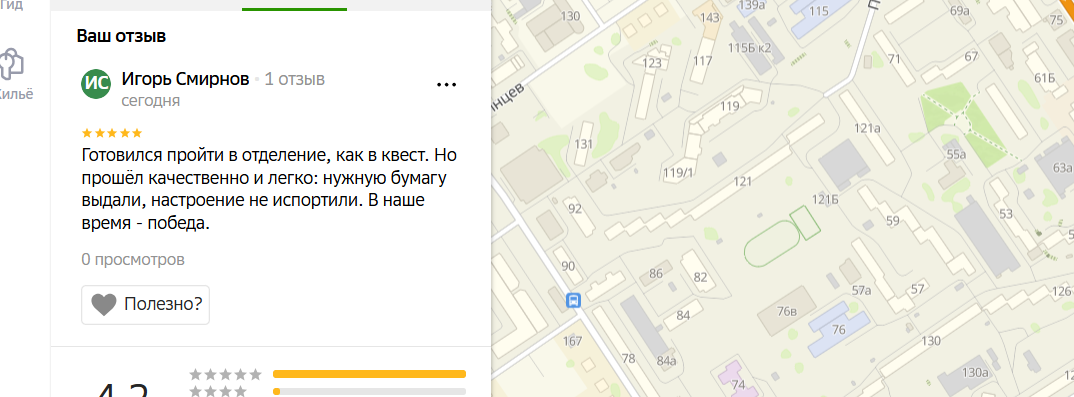This screenshot has width=1074, height=397.
Task: Click building 71 on the map
Action: pyautogui.click(x=894, y=59)
